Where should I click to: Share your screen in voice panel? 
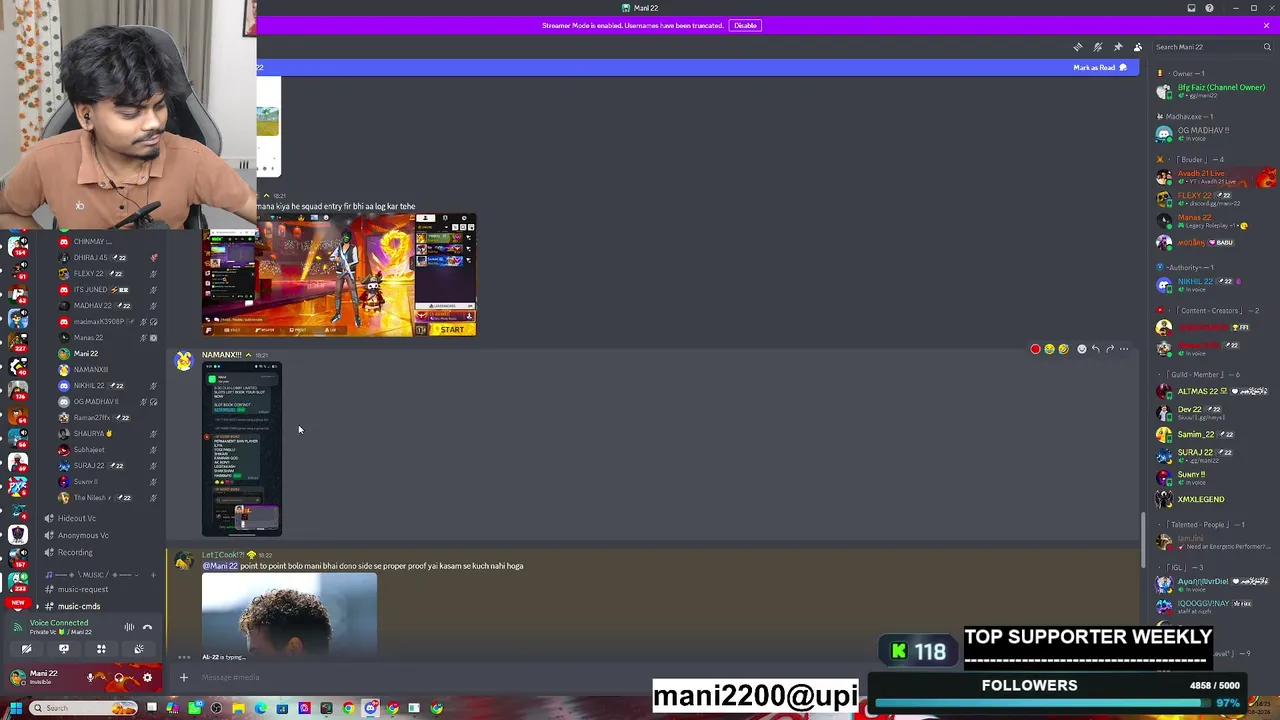tap(64, 649)
